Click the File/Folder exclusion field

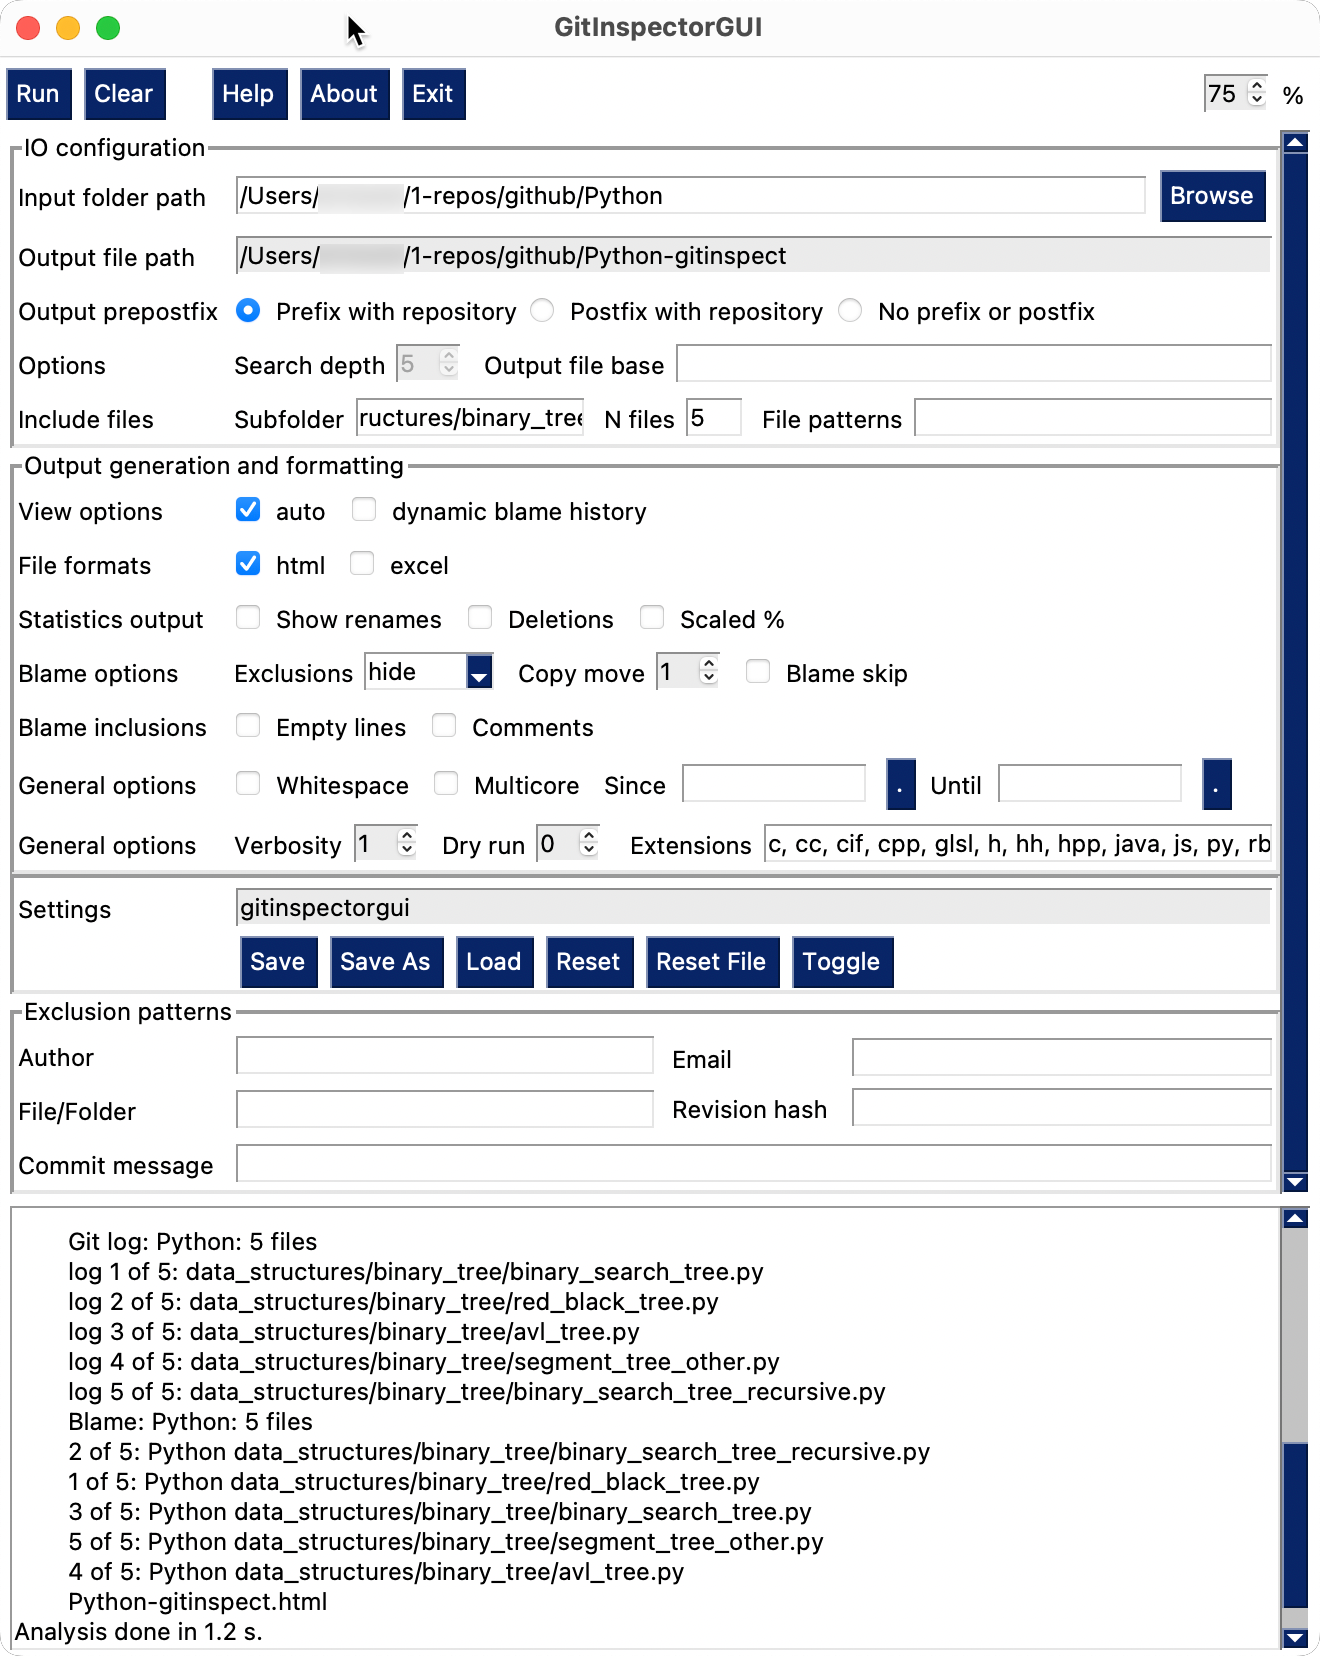click(x=445, y=1110)
